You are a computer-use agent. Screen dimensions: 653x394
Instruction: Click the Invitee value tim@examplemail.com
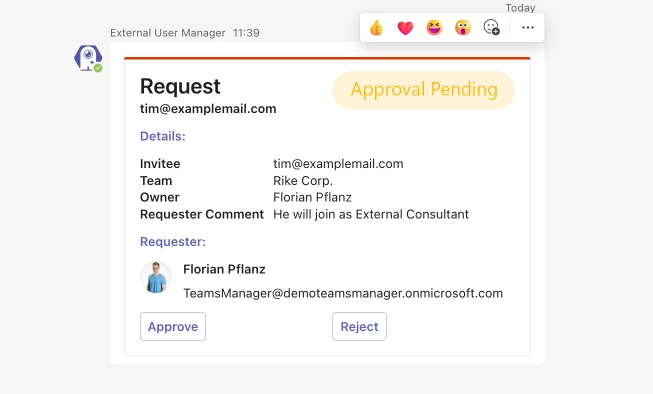[x=338, y=164]
